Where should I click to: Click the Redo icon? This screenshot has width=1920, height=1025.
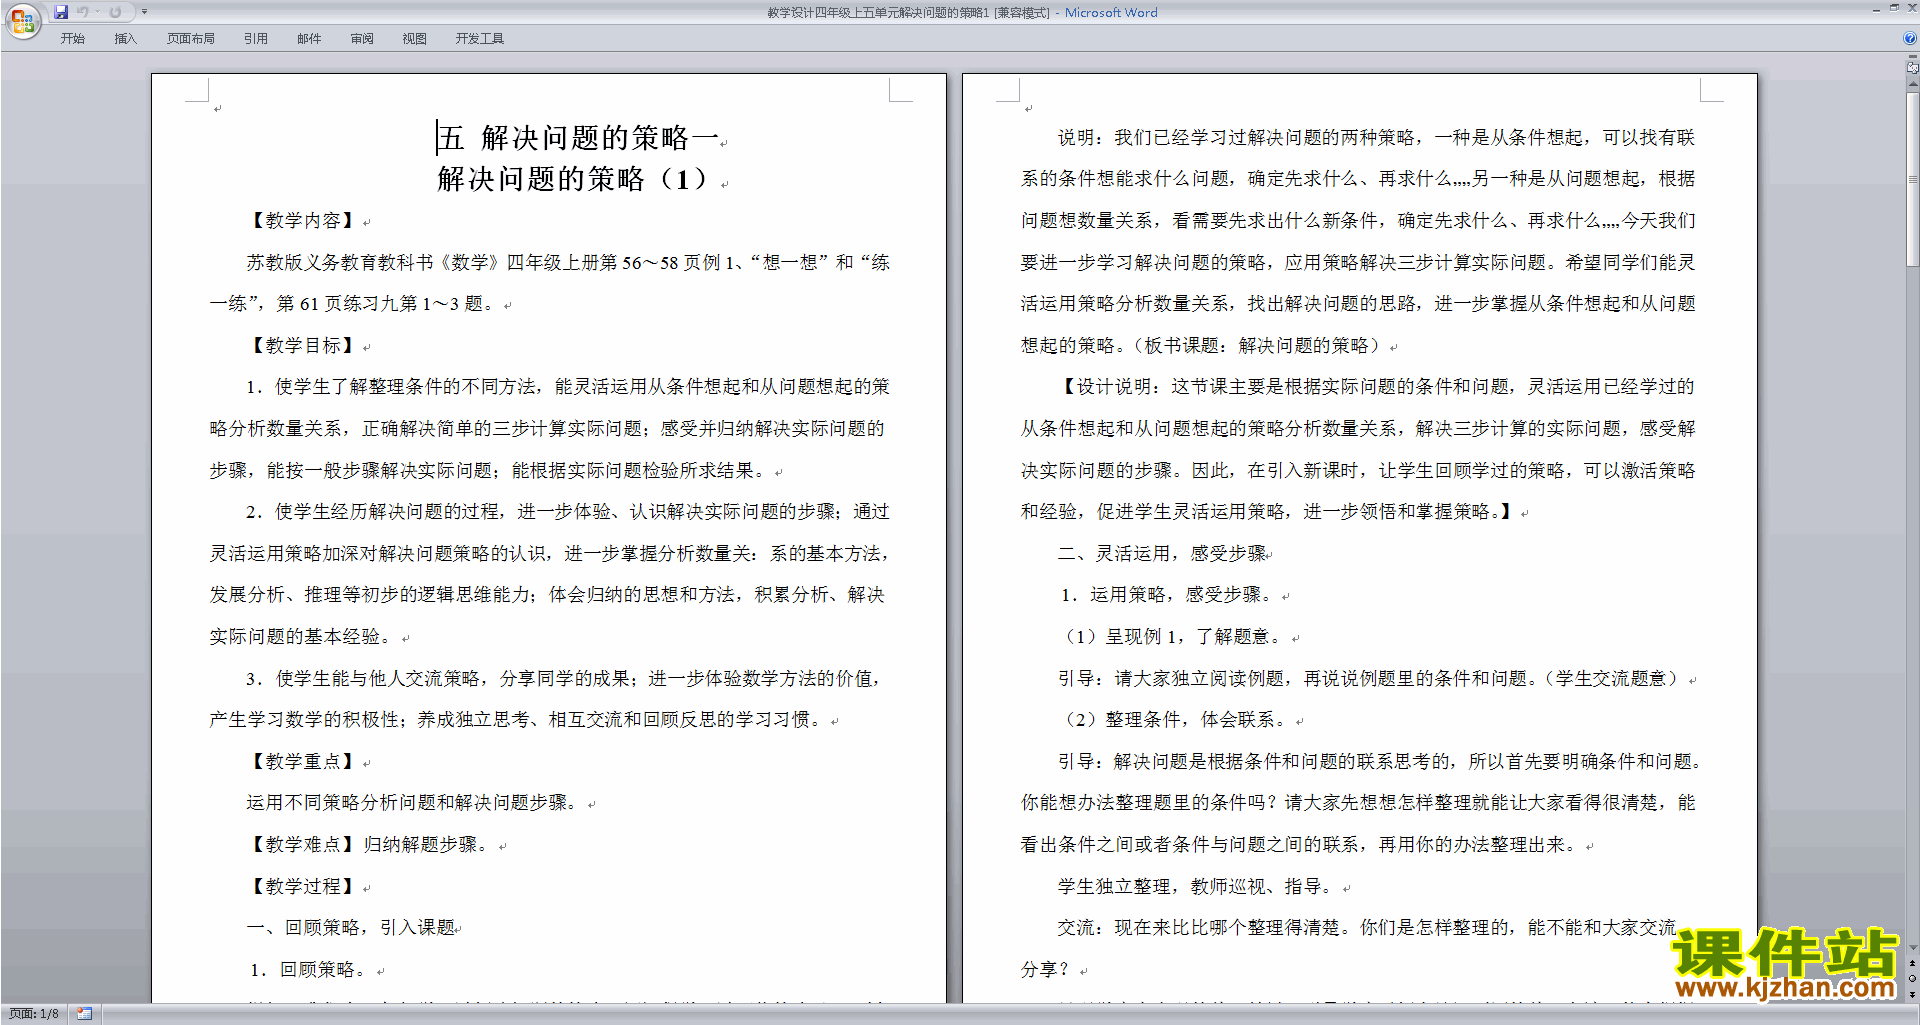tap(115, 12)
